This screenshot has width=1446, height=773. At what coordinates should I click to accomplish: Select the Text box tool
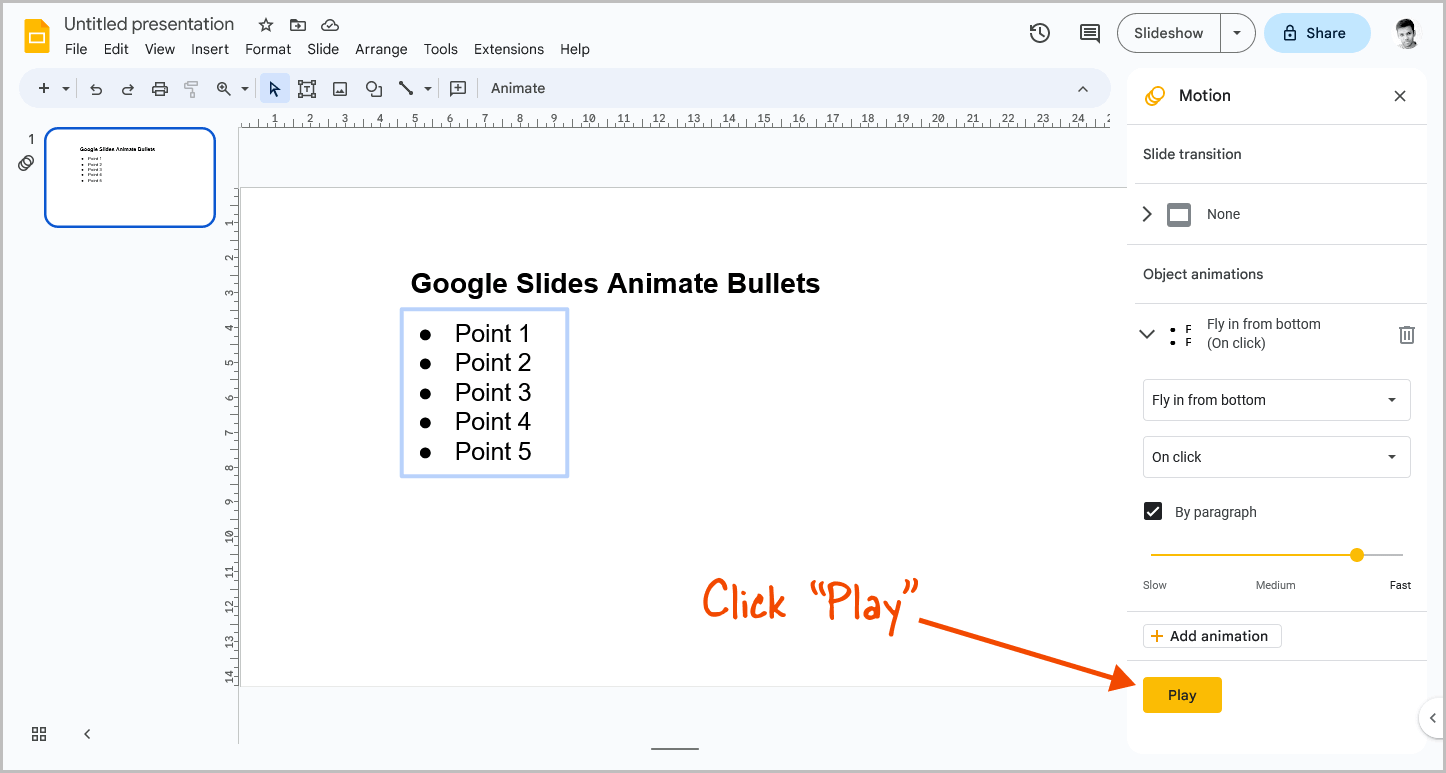[307, 88]
